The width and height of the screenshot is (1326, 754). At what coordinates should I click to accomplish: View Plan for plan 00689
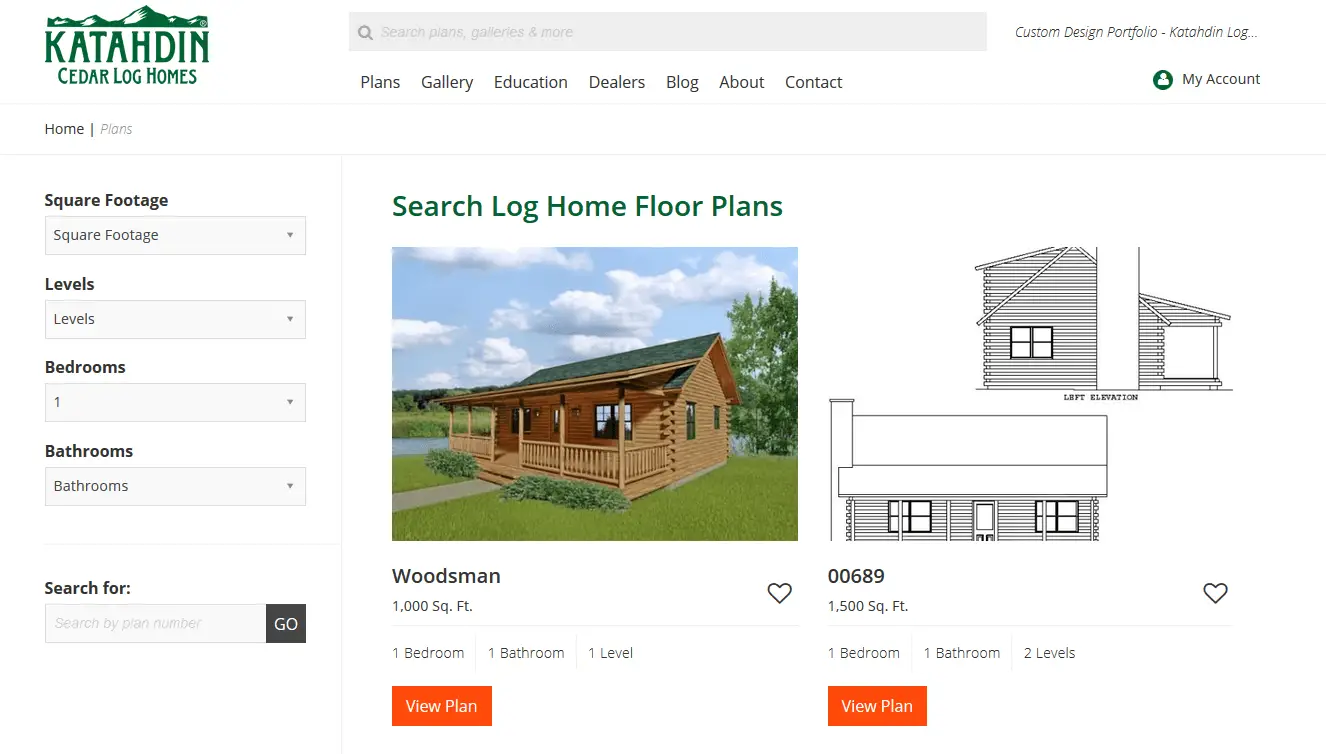point(877,706)
